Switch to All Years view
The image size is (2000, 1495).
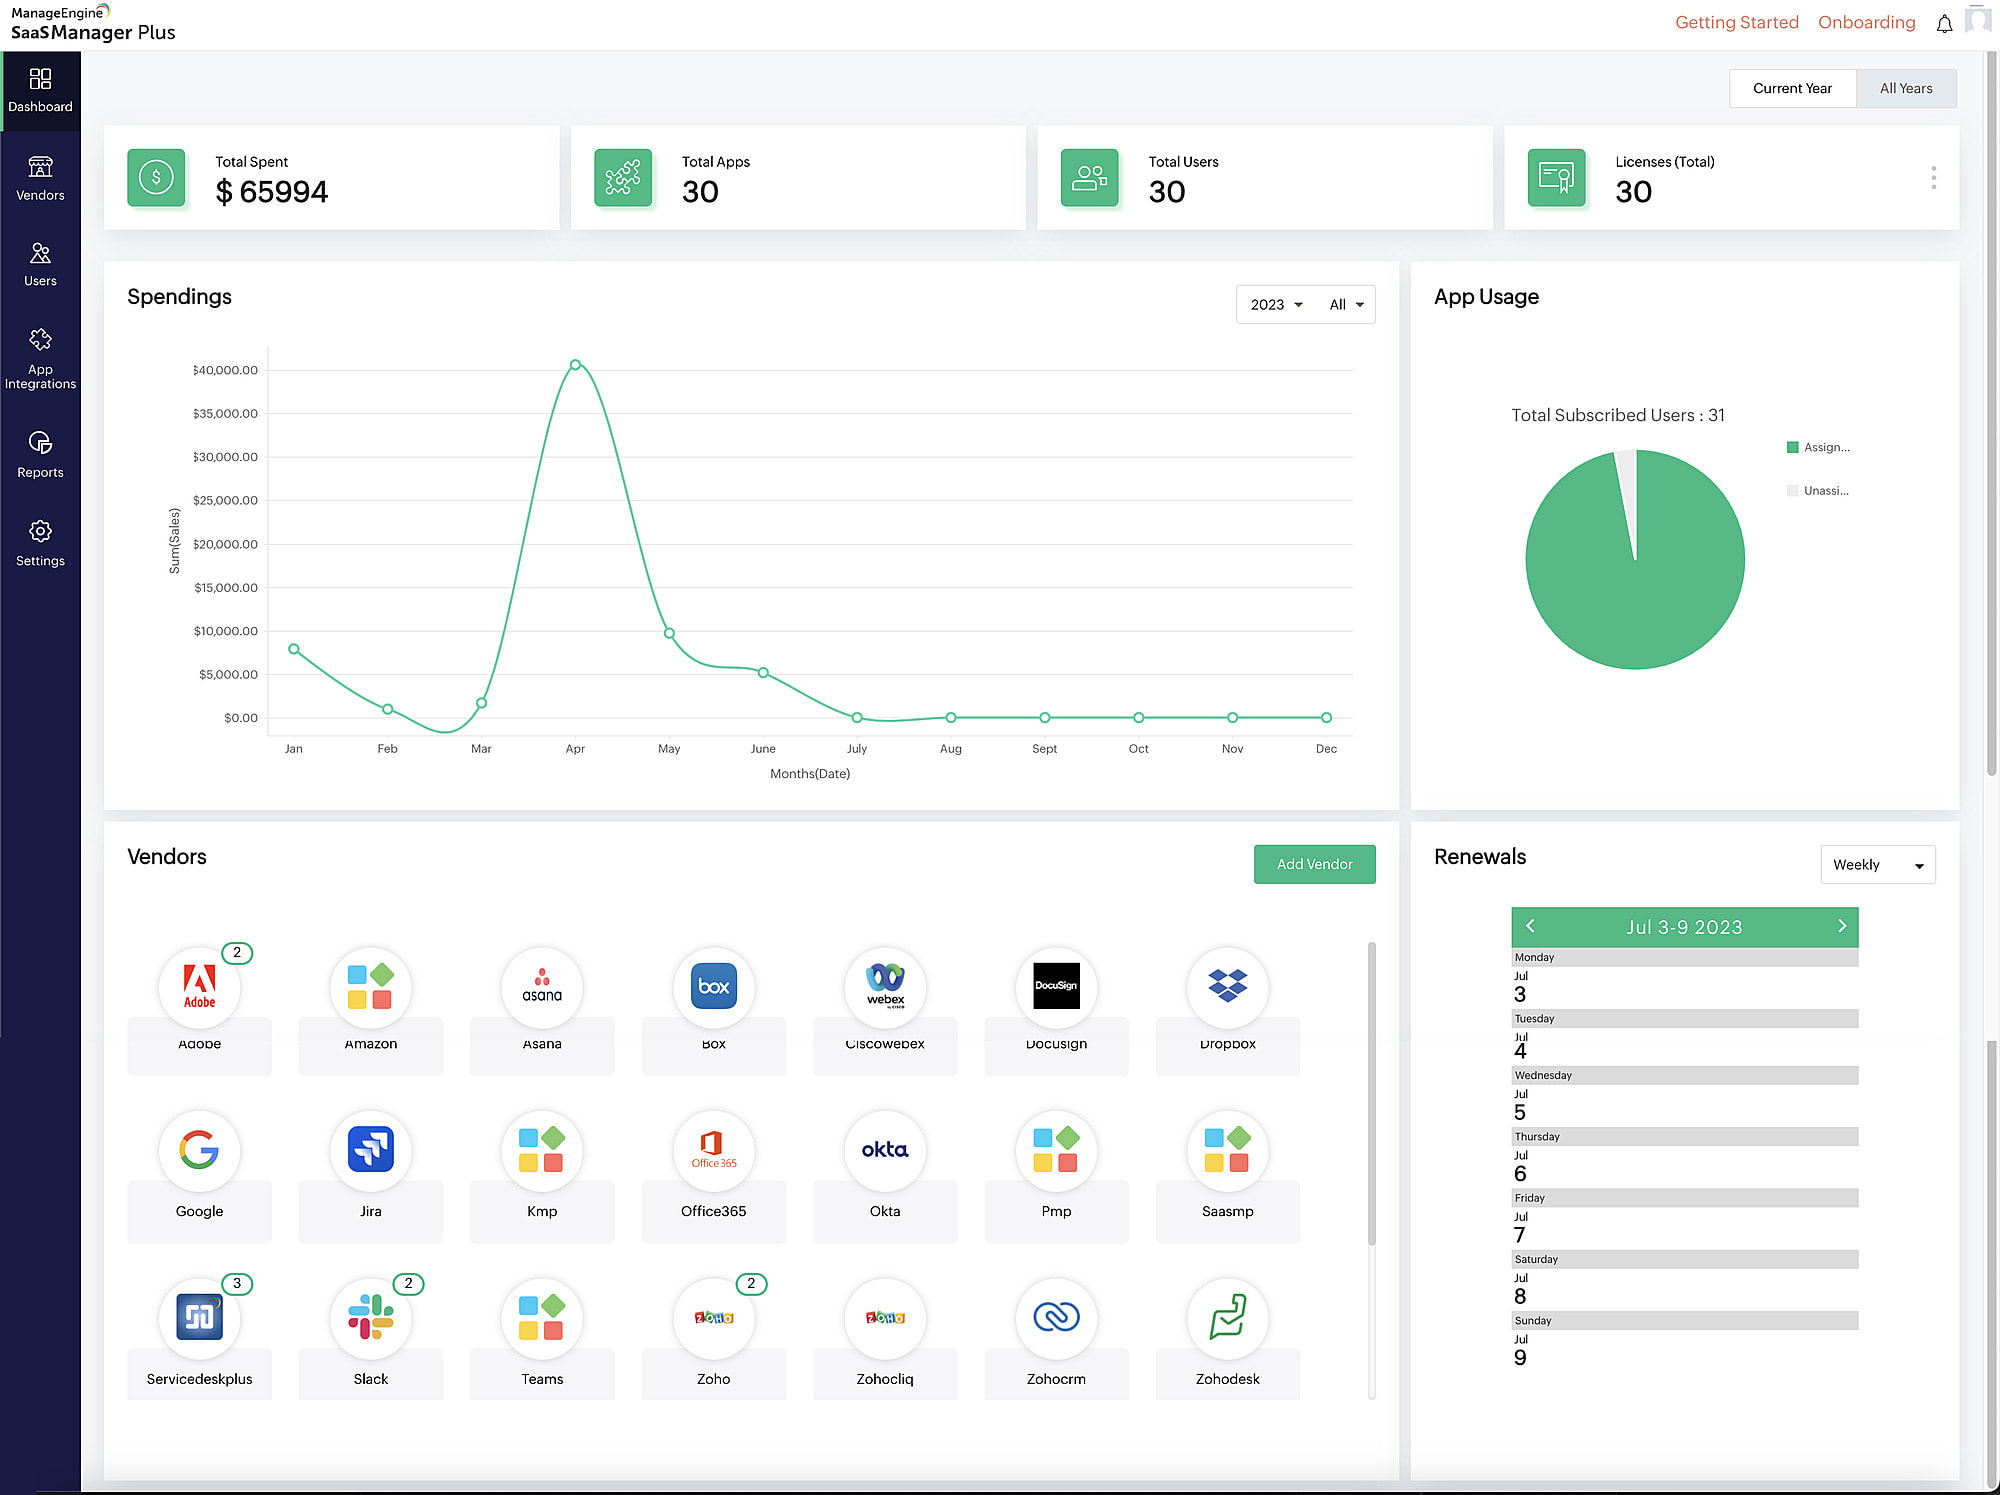coord(1905,88)
